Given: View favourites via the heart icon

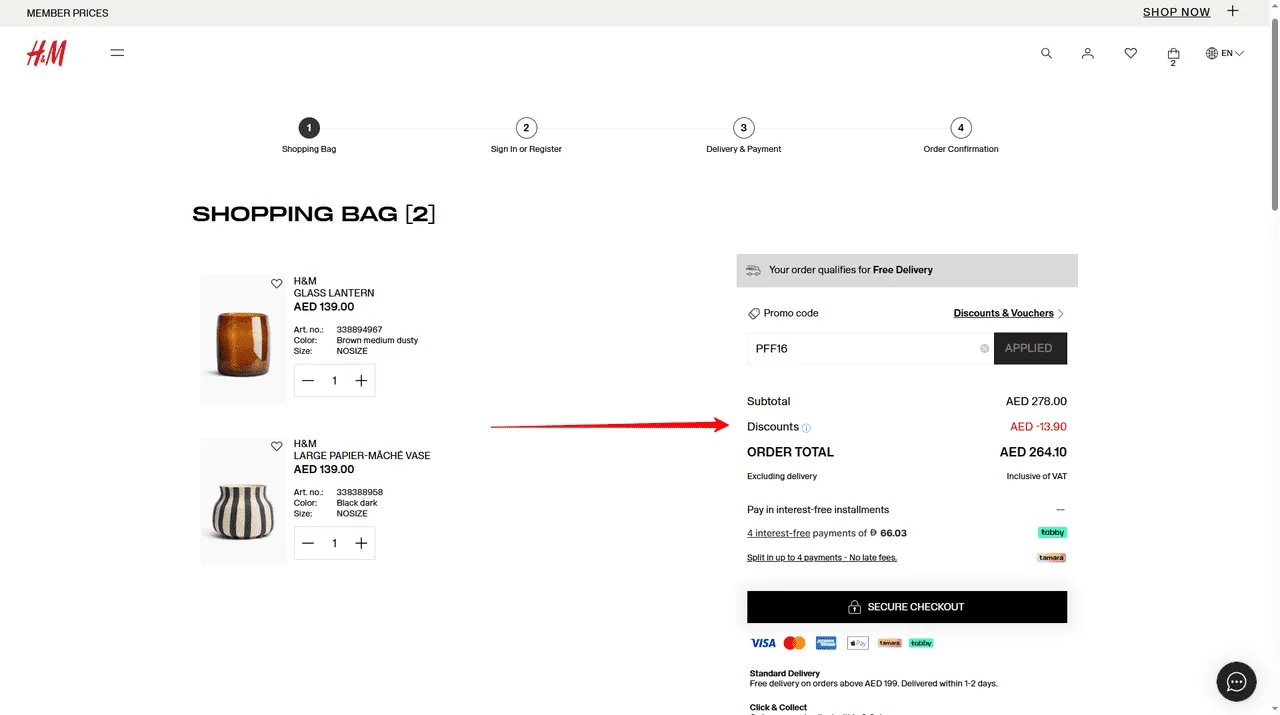Looking at the screenshot, I should coord(1130,53).
